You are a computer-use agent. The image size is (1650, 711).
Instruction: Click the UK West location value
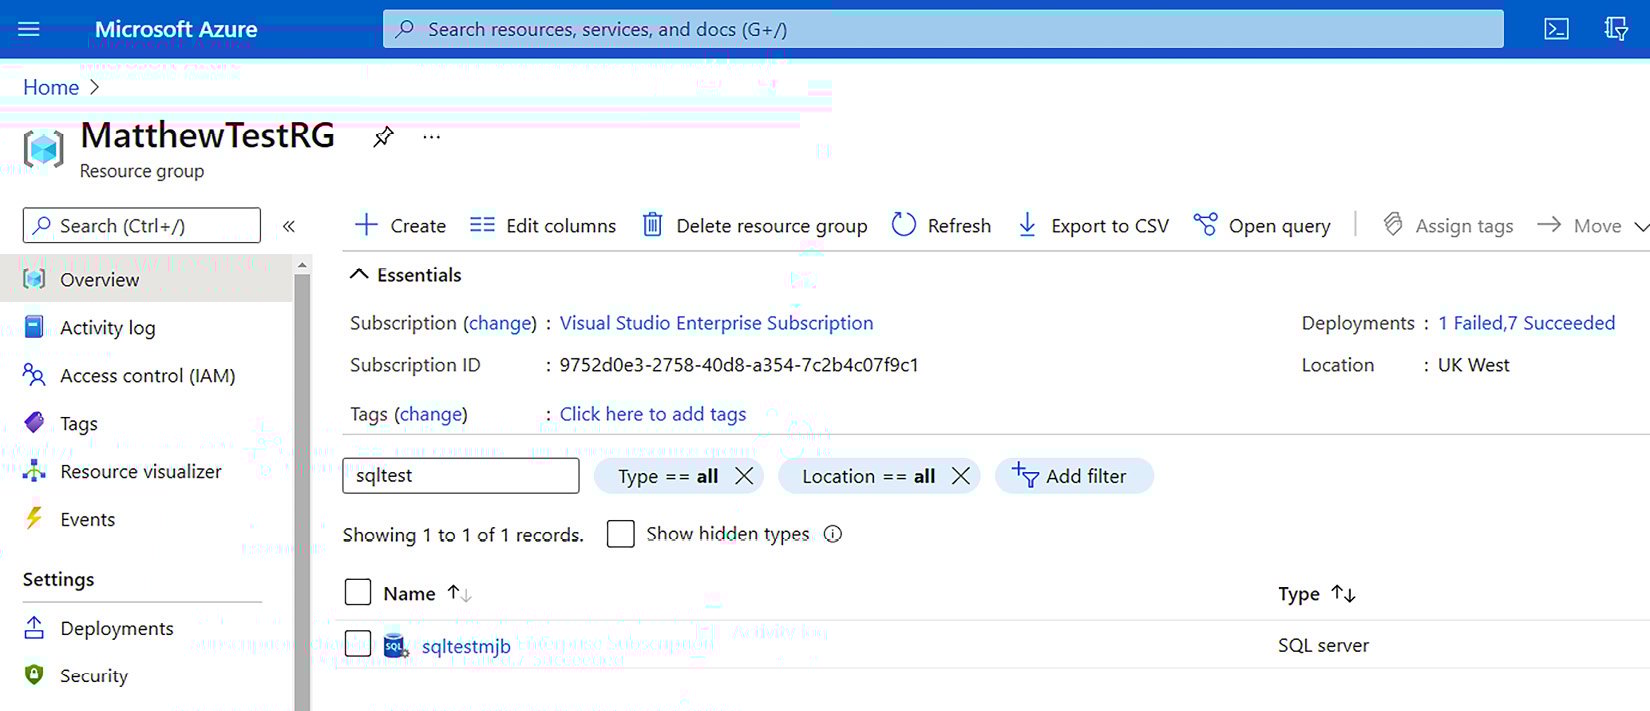tap(1473, 365)
